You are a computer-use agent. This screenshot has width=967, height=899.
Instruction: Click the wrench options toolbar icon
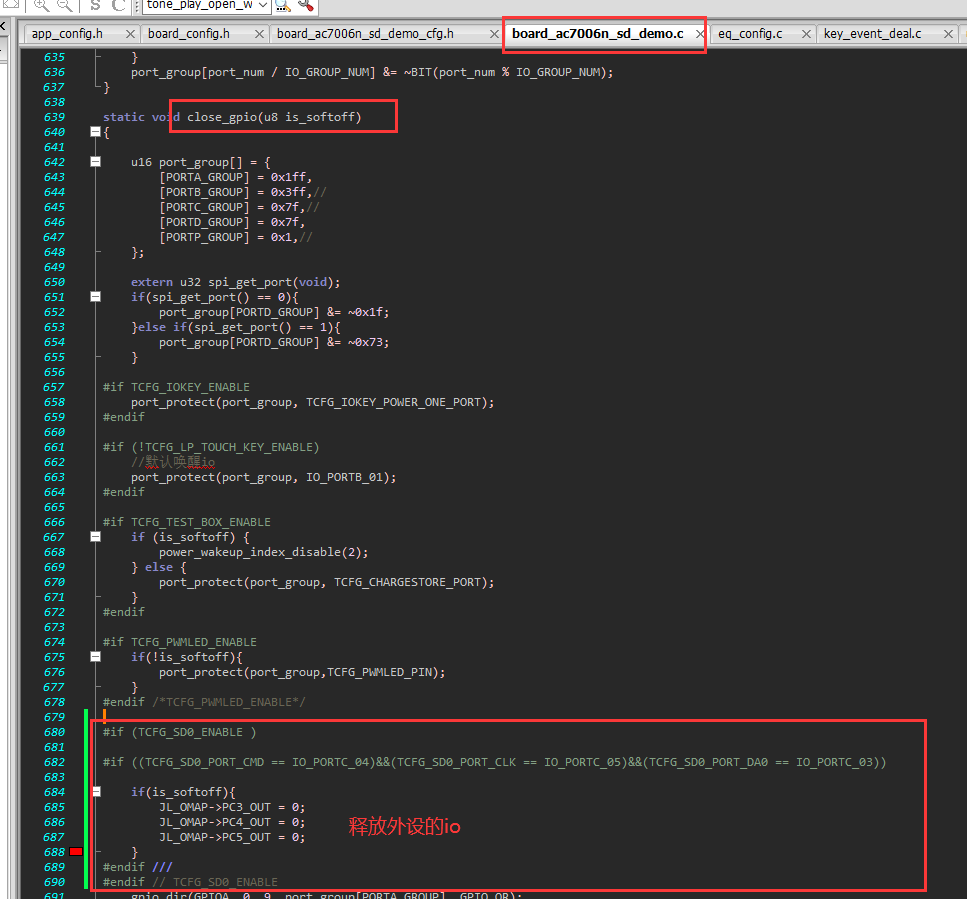(305, 6)
